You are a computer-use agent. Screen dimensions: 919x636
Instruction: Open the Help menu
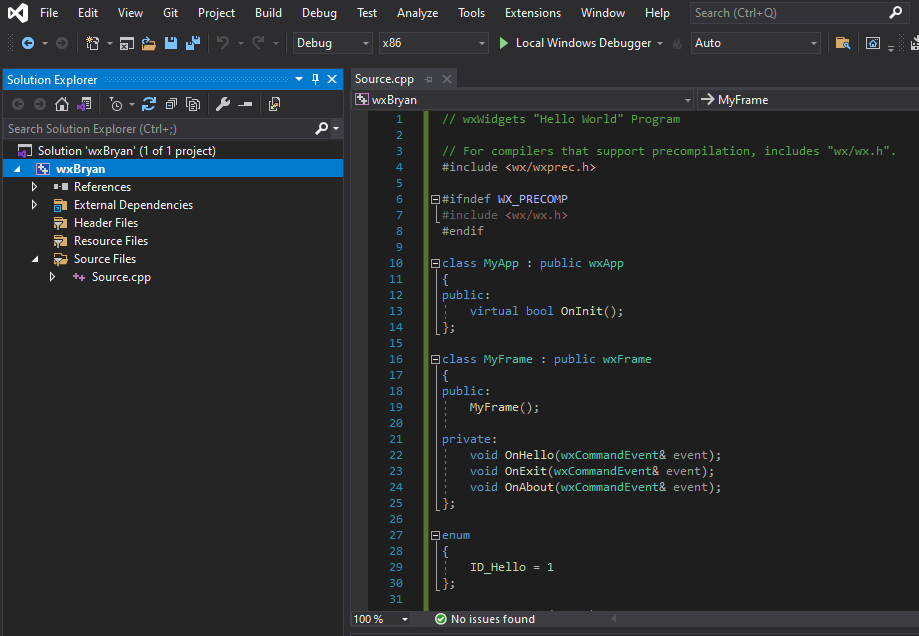657,12
